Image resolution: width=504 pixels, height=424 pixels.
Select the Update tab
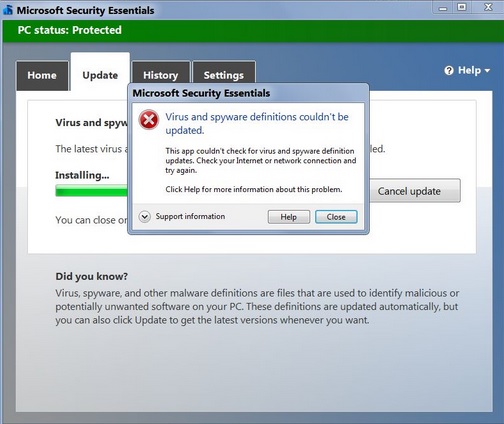point(100,74)
